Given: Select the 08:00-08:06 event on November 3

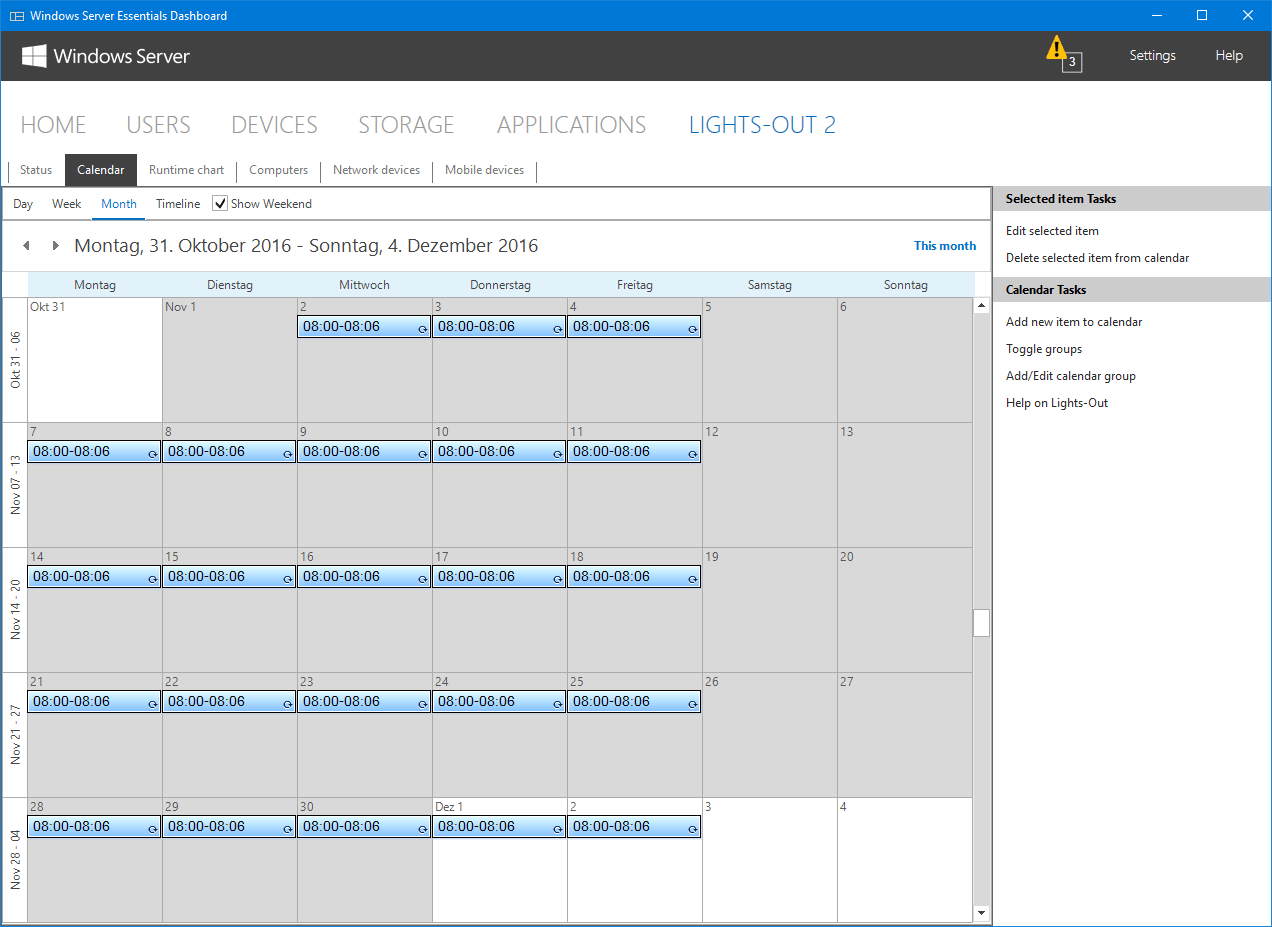Looking at the screenshot, I should (499, 327).
